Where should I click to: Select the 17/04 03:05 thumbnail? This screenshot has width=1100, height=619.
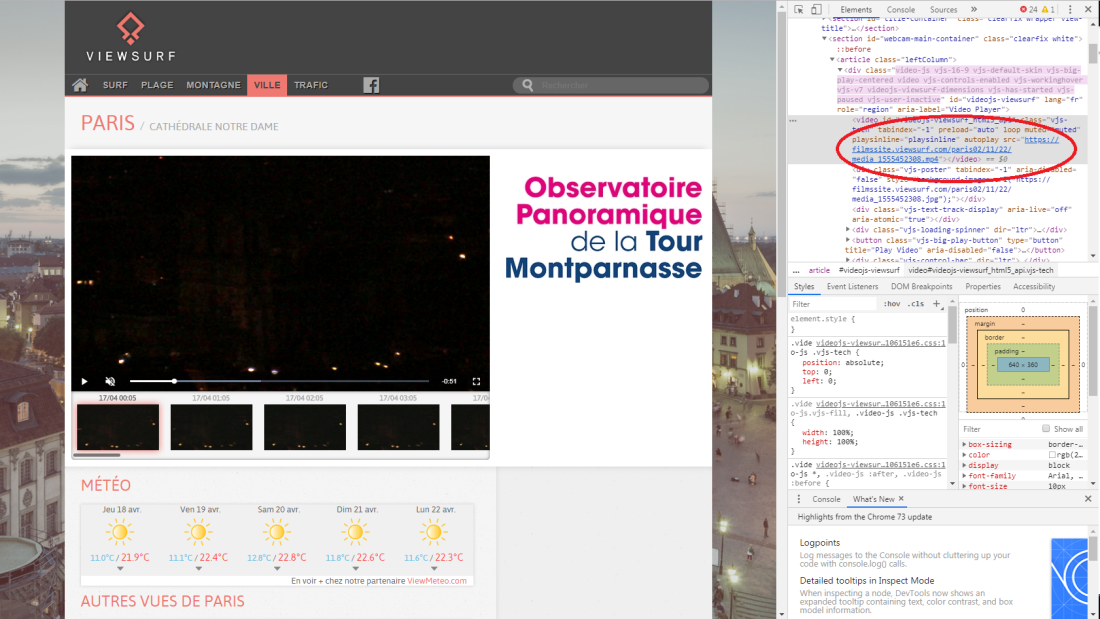398,427
